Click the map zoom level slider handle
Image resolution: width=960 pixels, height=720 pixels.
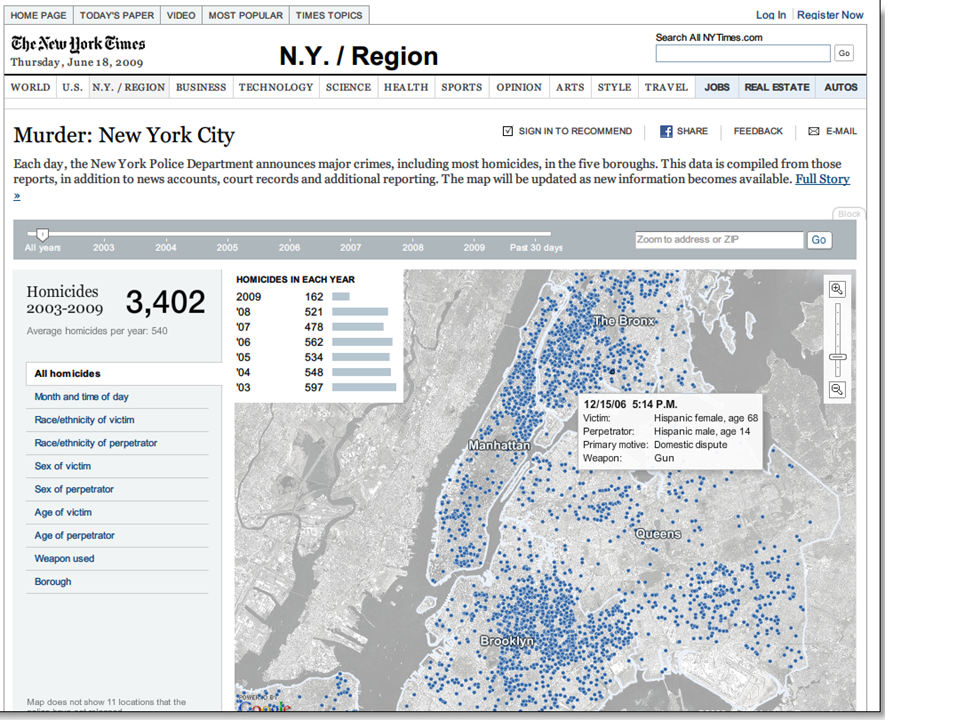[x=837, y=357]
